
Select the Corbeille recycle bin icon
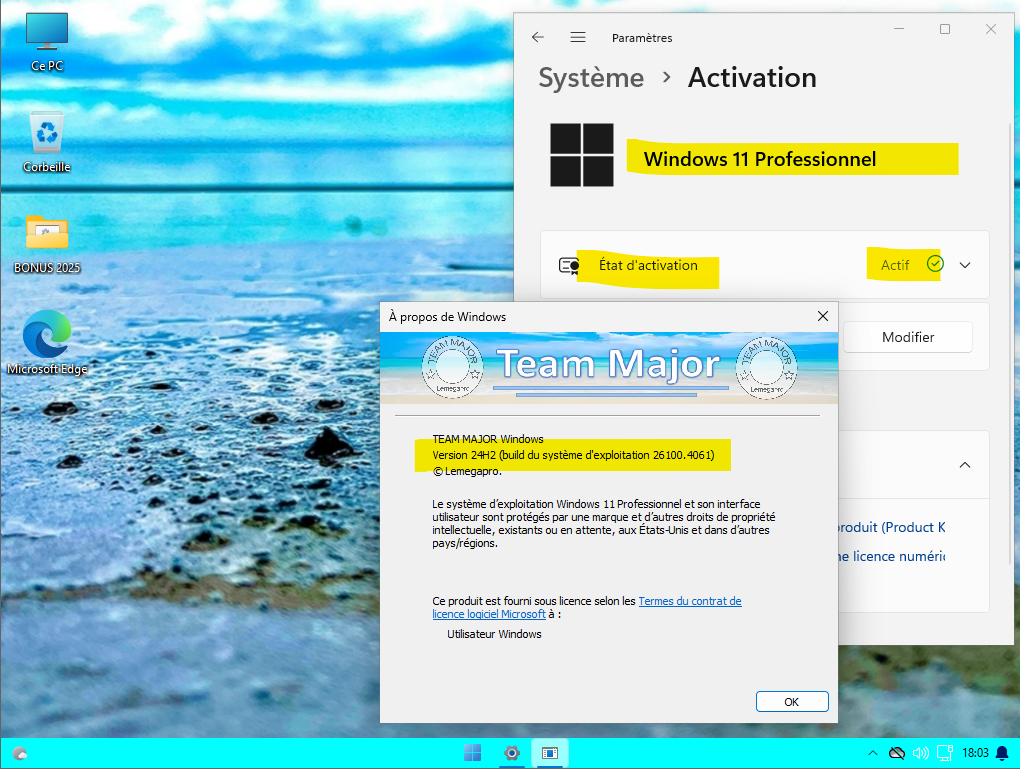point(47,142)
